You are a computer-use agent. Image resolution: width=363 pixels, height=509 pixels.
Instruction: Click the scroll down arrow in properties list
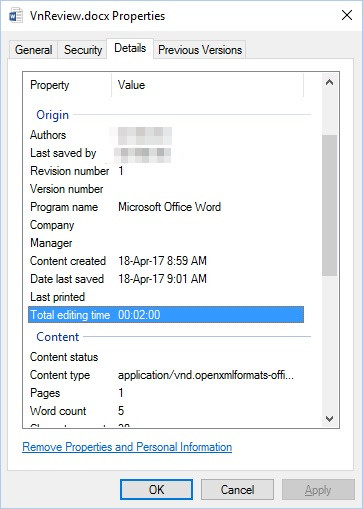(x=329, y=419)
